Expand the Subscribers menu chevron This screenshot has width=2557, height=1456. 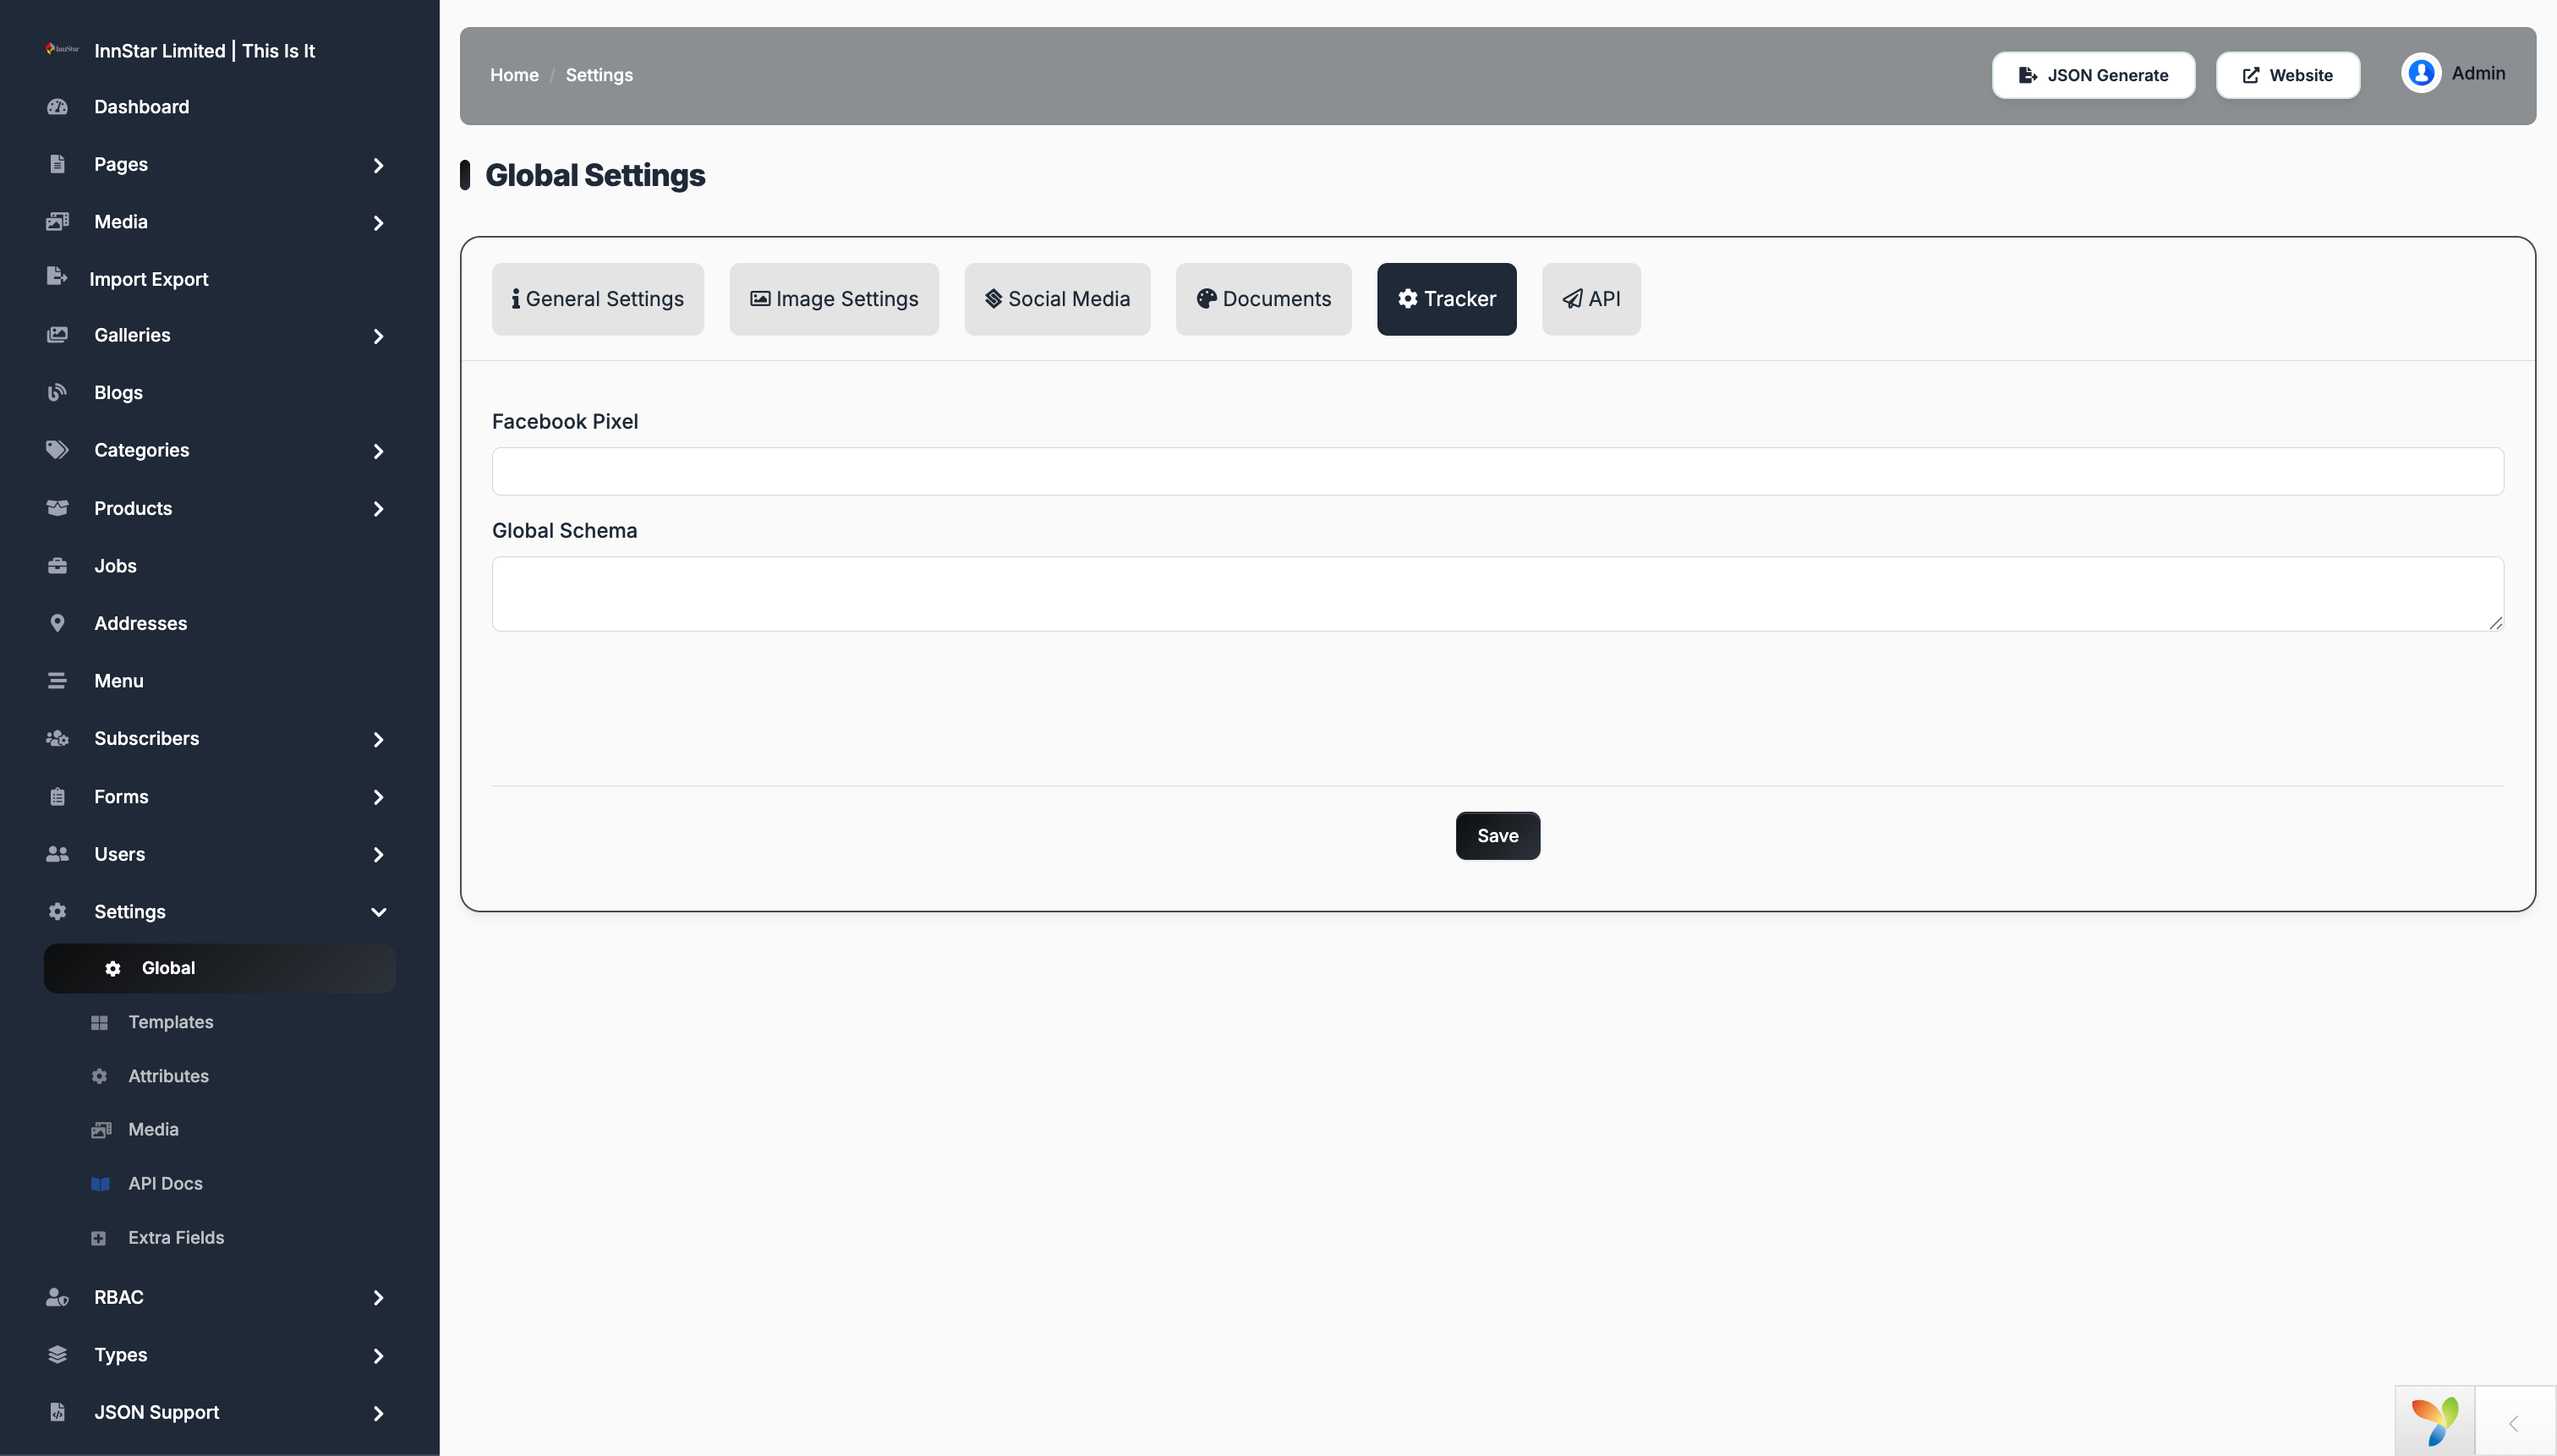378,739
